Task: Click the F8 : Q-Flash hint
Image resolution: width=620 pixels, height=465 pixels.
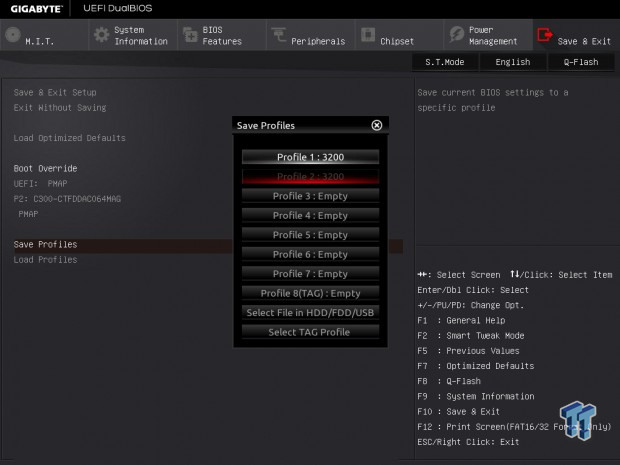Action: [449, 381]
